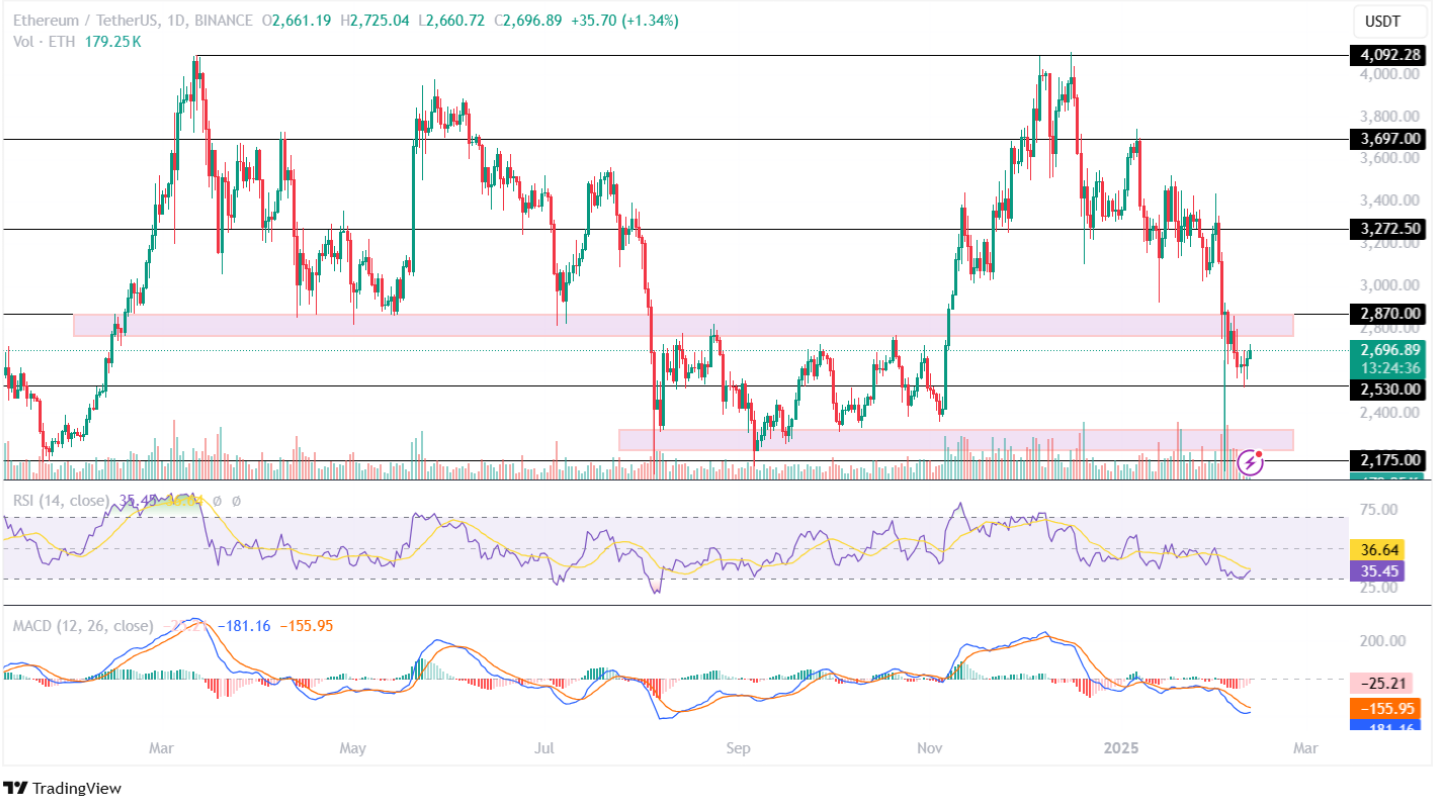Click the open value O2,661.19

pos(297,20)
